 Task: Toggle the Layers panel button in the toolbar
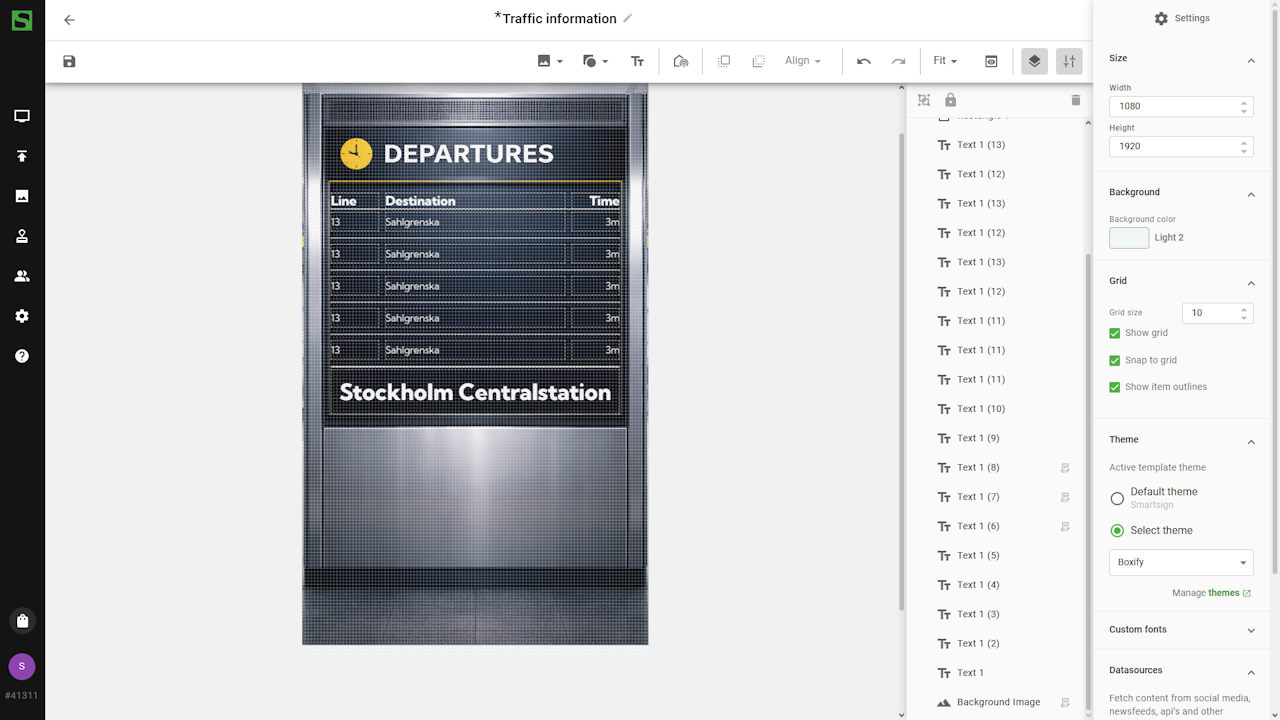[1034, 61]
